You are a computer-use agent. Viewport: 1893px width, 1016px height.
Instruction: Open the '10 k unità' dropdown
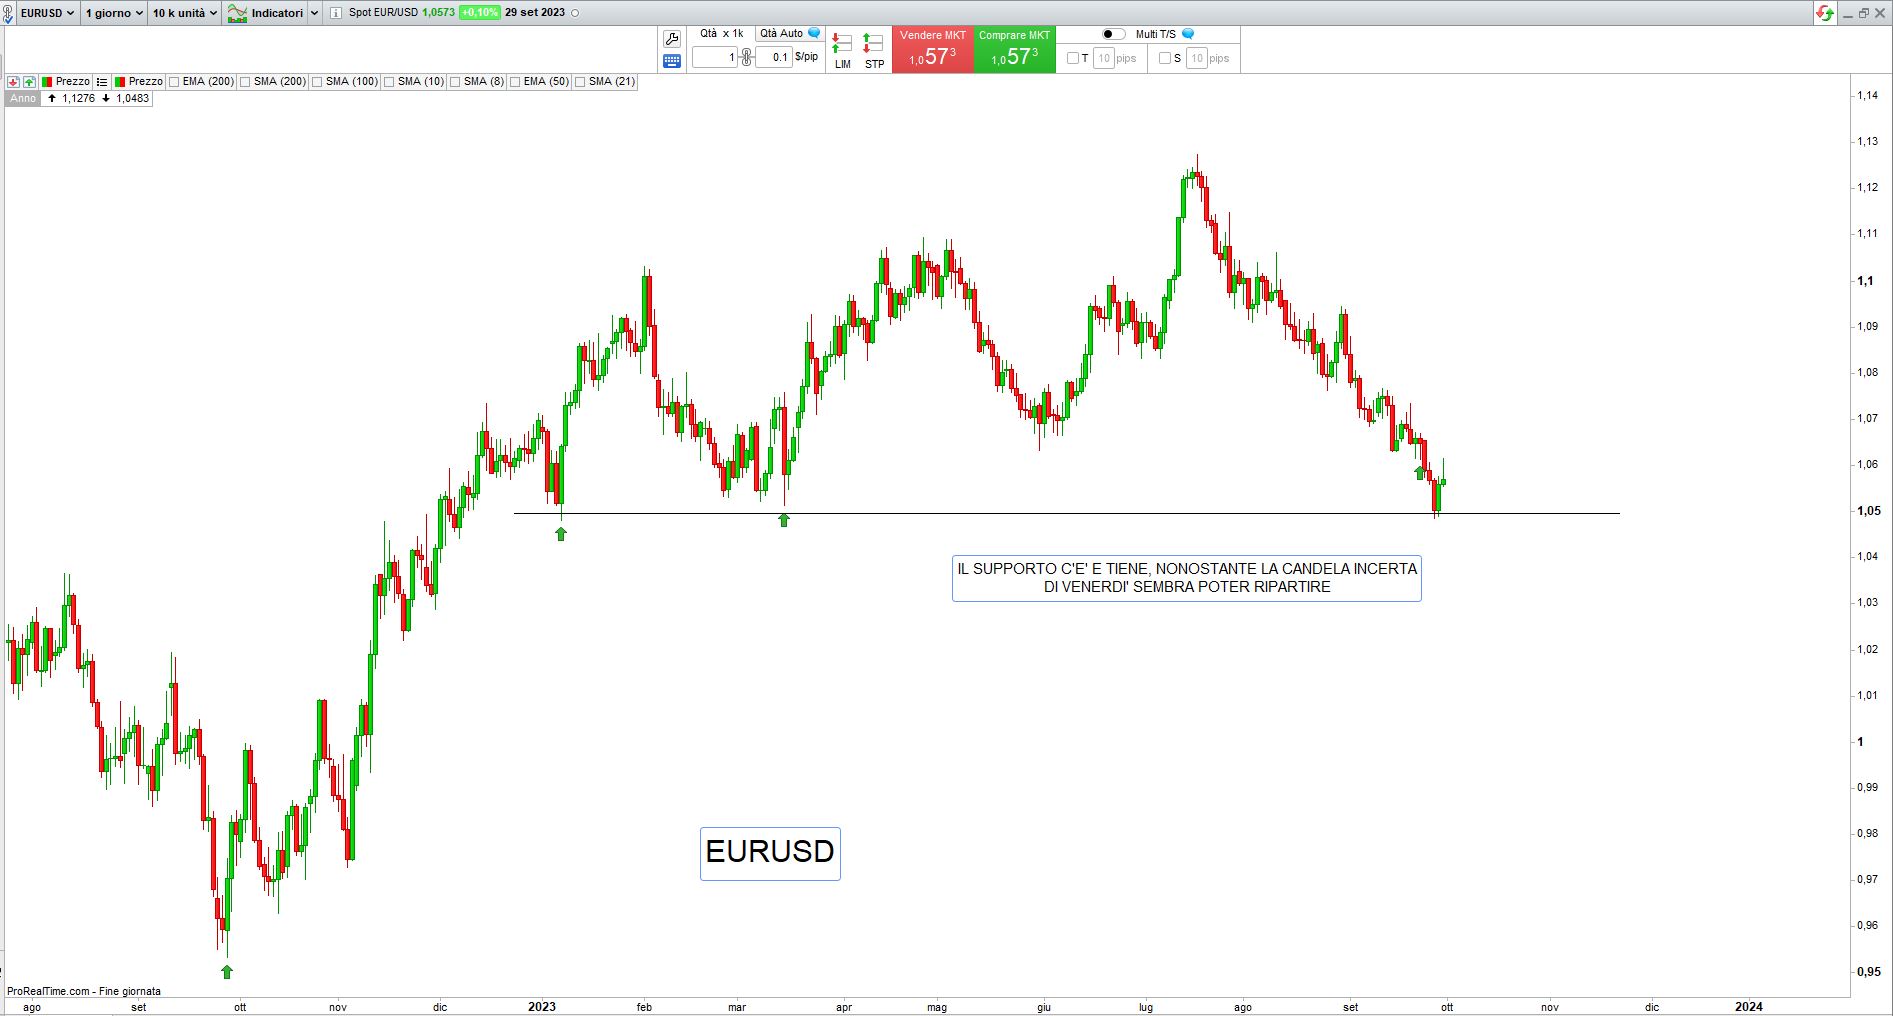(x=185, y=13)
